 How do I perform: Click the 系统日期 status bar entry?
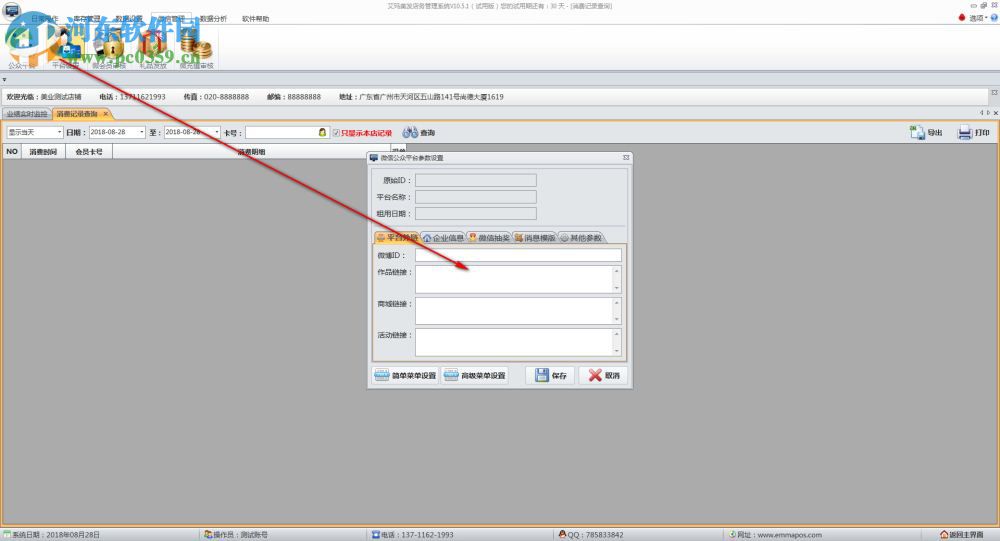coord(52,535)
